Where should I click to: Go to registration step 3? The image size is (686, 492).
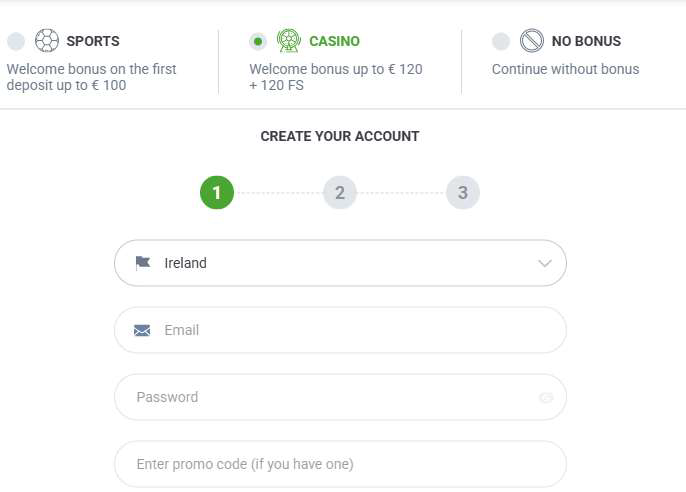(463, 192)
